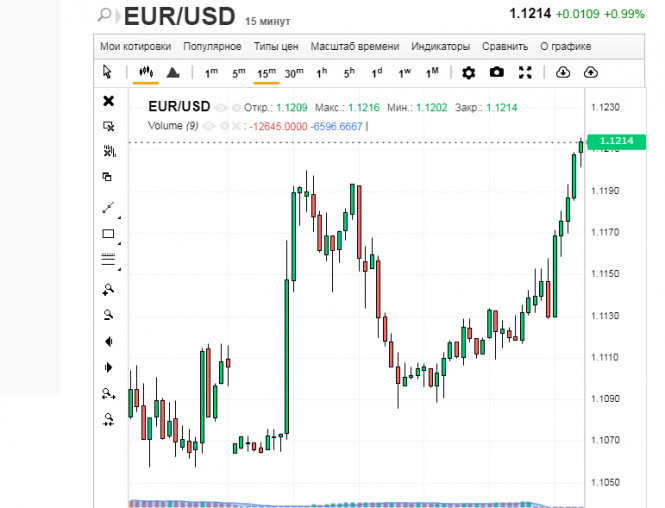665x508 pixels.
Task: Set timeframe to 15 minutes
Action: (266, 73)
